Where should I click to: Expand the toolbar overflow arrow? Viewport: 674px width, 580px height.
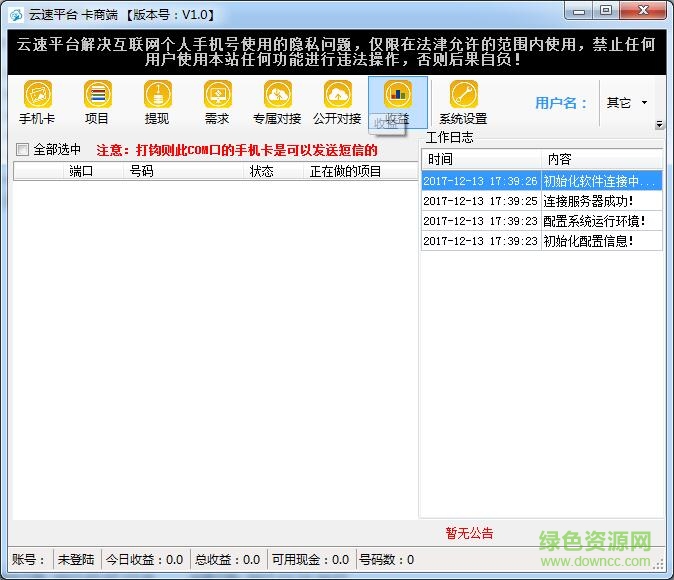(x=659, y=125)
